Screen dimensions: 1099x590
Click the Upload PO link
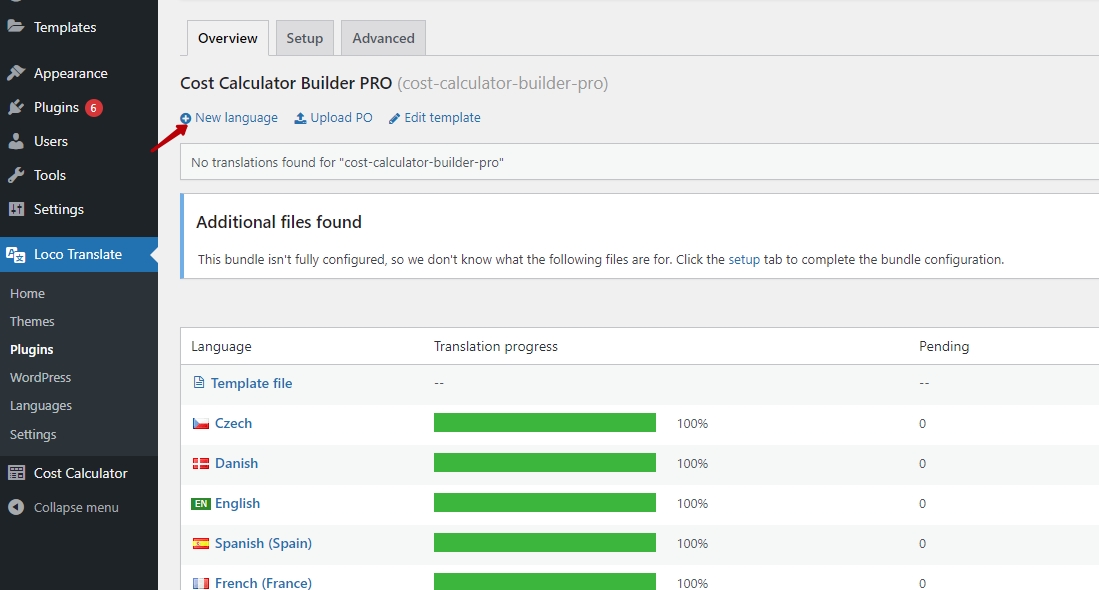click(341, 118)
